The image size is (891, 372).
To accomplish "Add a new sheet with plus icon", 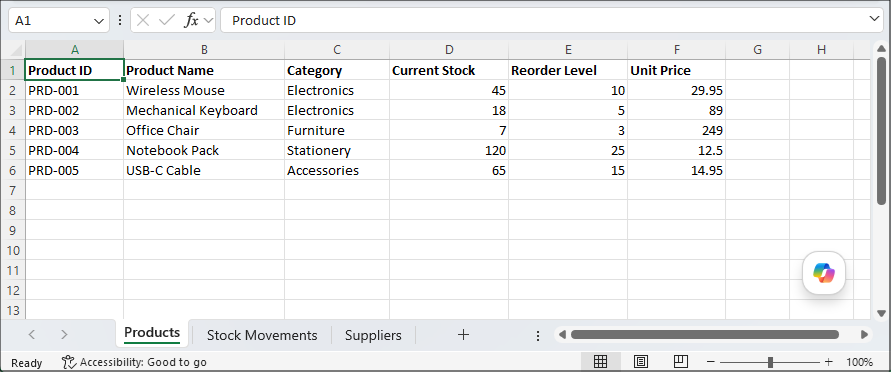I will click(x=463, y=335).
